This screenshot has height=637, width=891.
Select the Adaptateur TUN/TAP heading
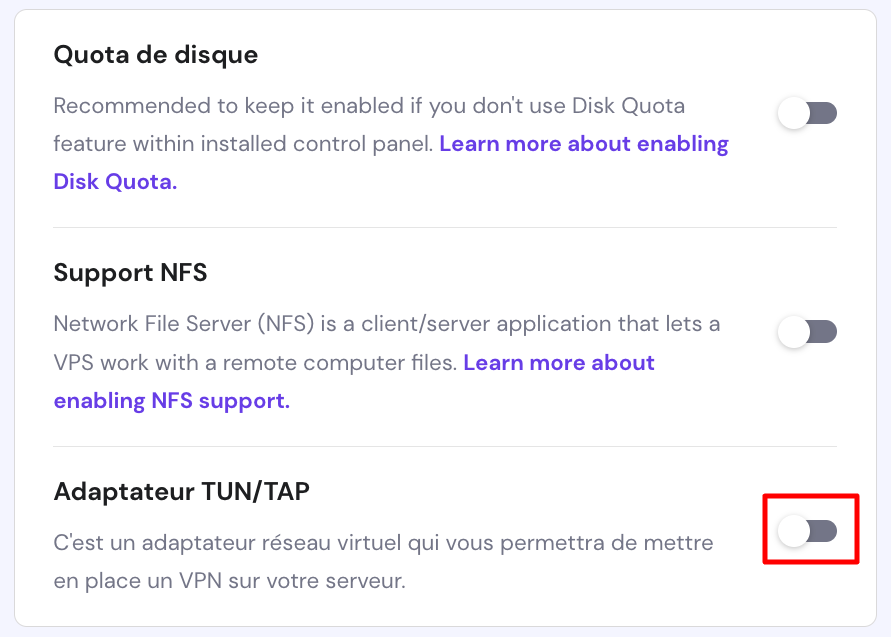(x=181, y=492)
